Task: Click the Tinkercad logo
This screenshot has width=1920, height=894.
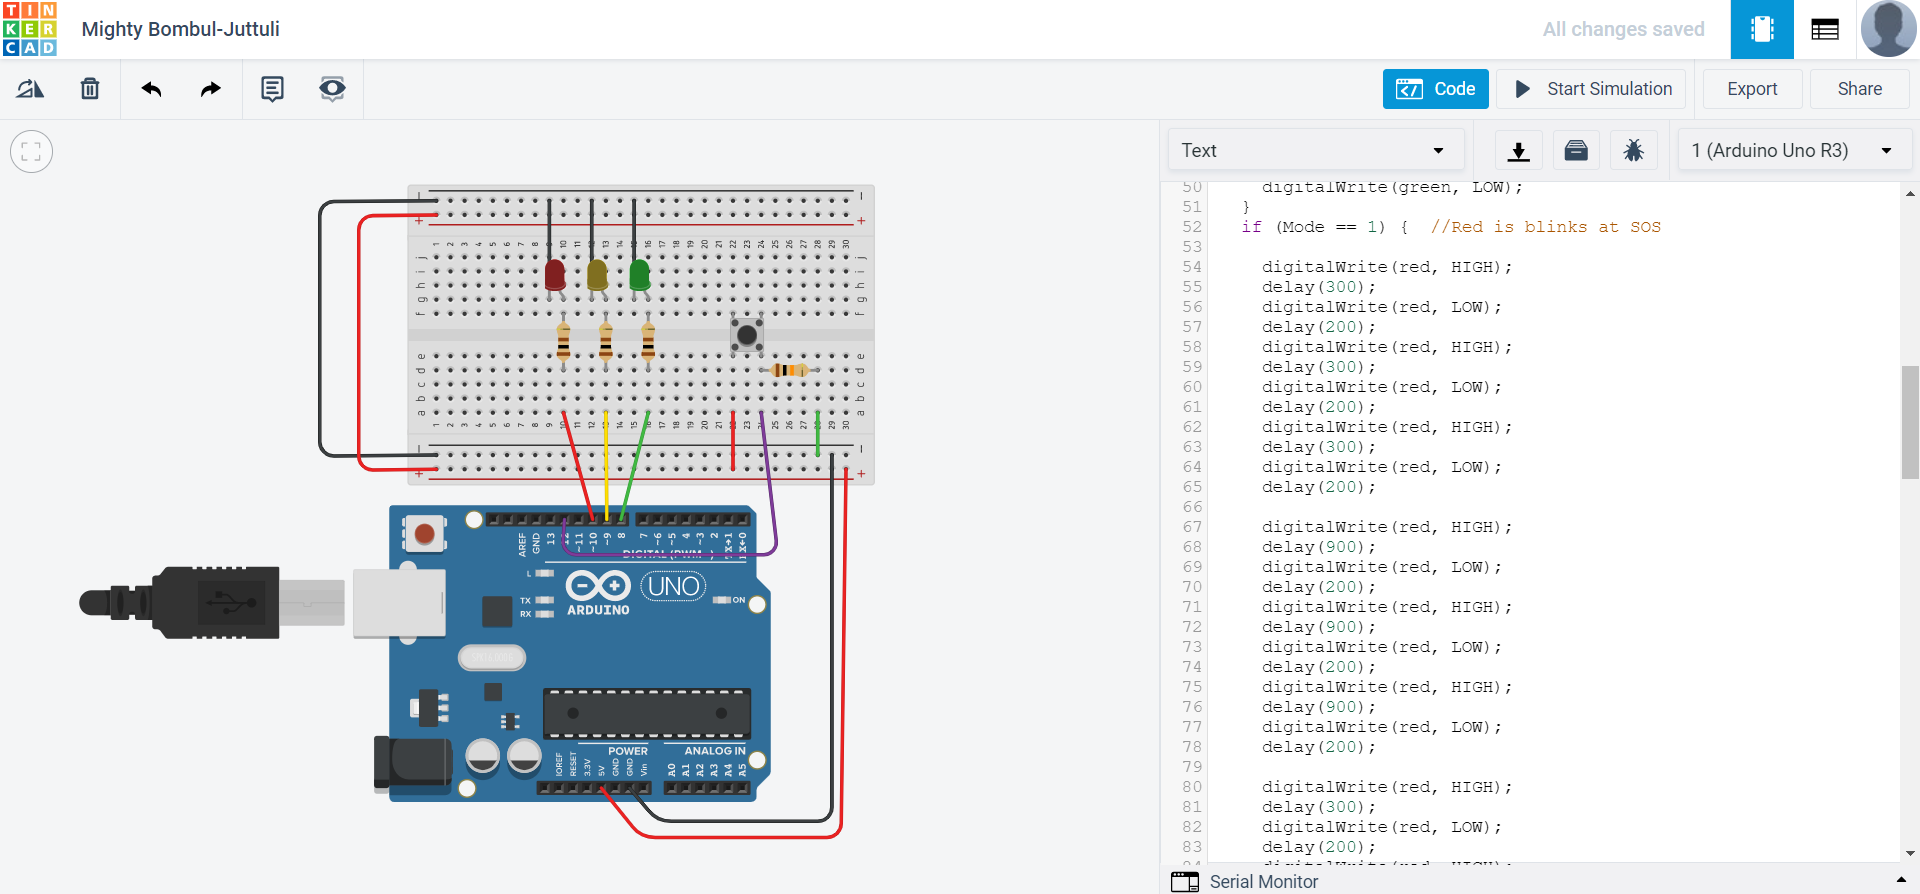Action: click(30, 29)
